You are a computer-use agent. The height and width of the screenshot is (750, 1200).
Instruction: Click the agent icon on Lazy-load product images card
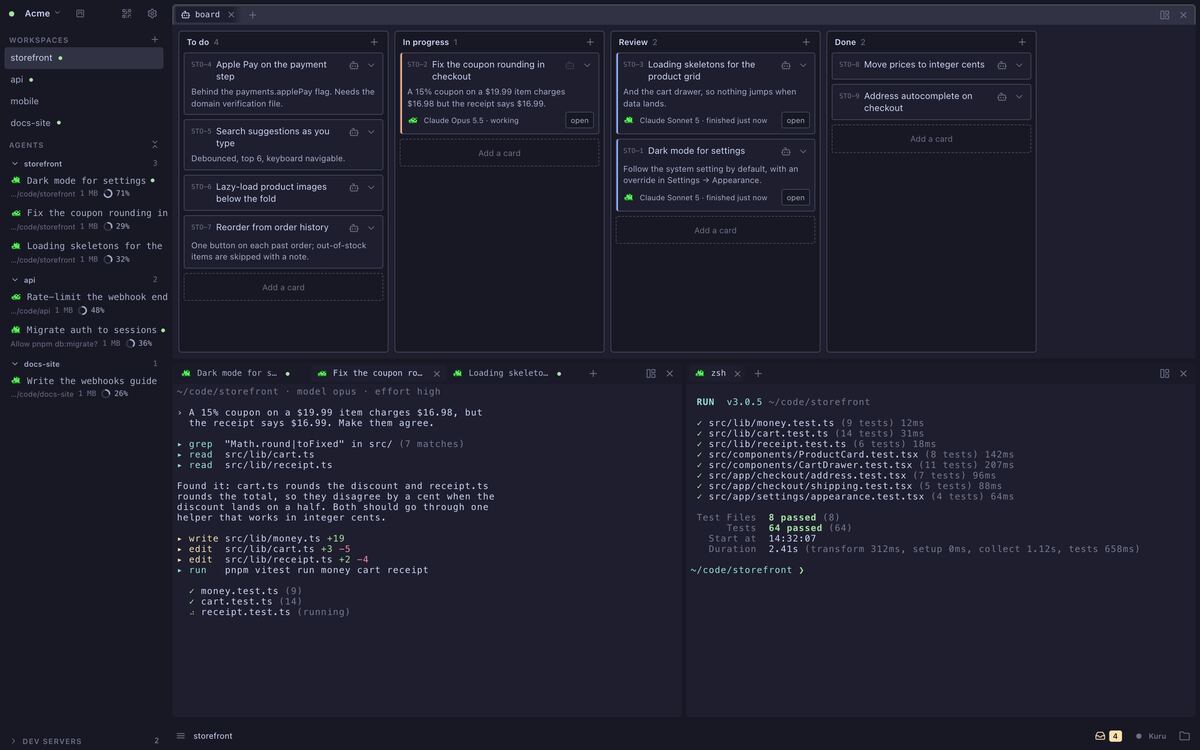(354, 187)
